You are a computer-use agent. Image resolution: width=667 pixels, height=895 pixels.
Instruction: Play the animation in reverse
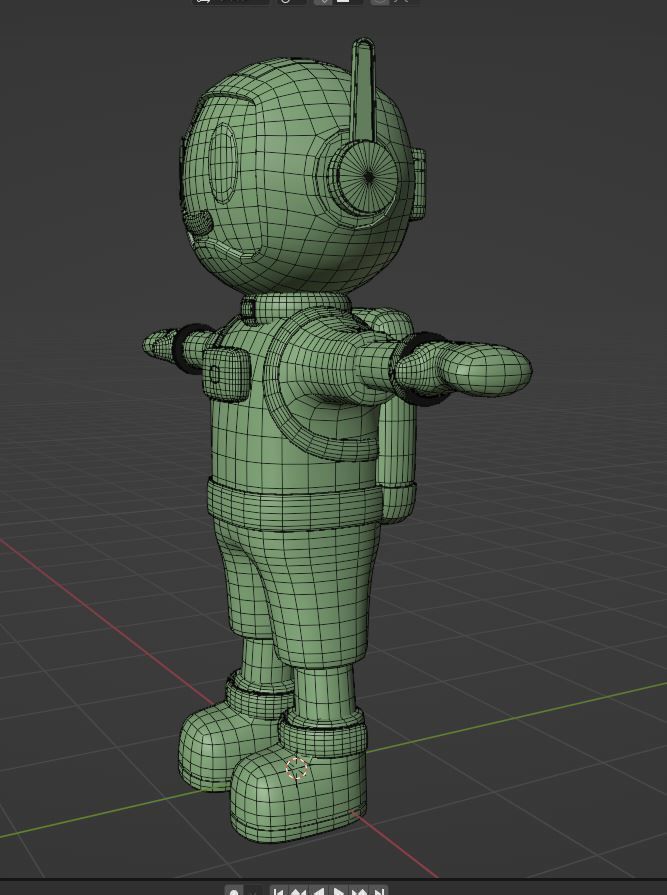(318, 891)
